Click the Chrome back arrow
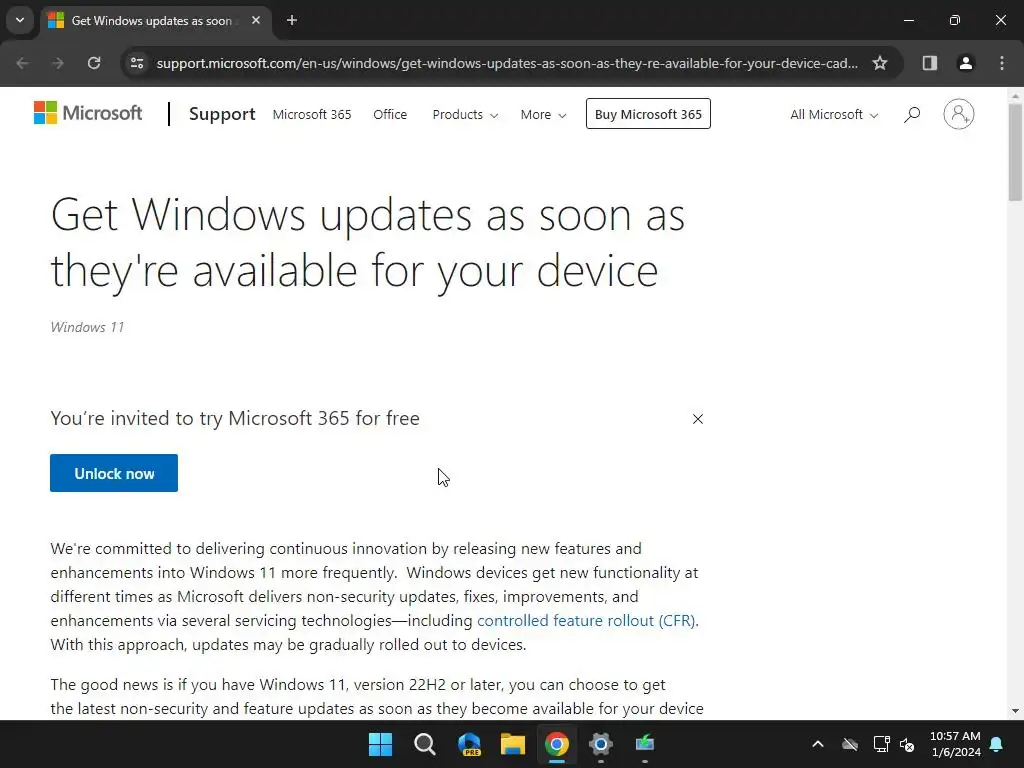This screenshot has width=1024, height=768. coord(23,63)
